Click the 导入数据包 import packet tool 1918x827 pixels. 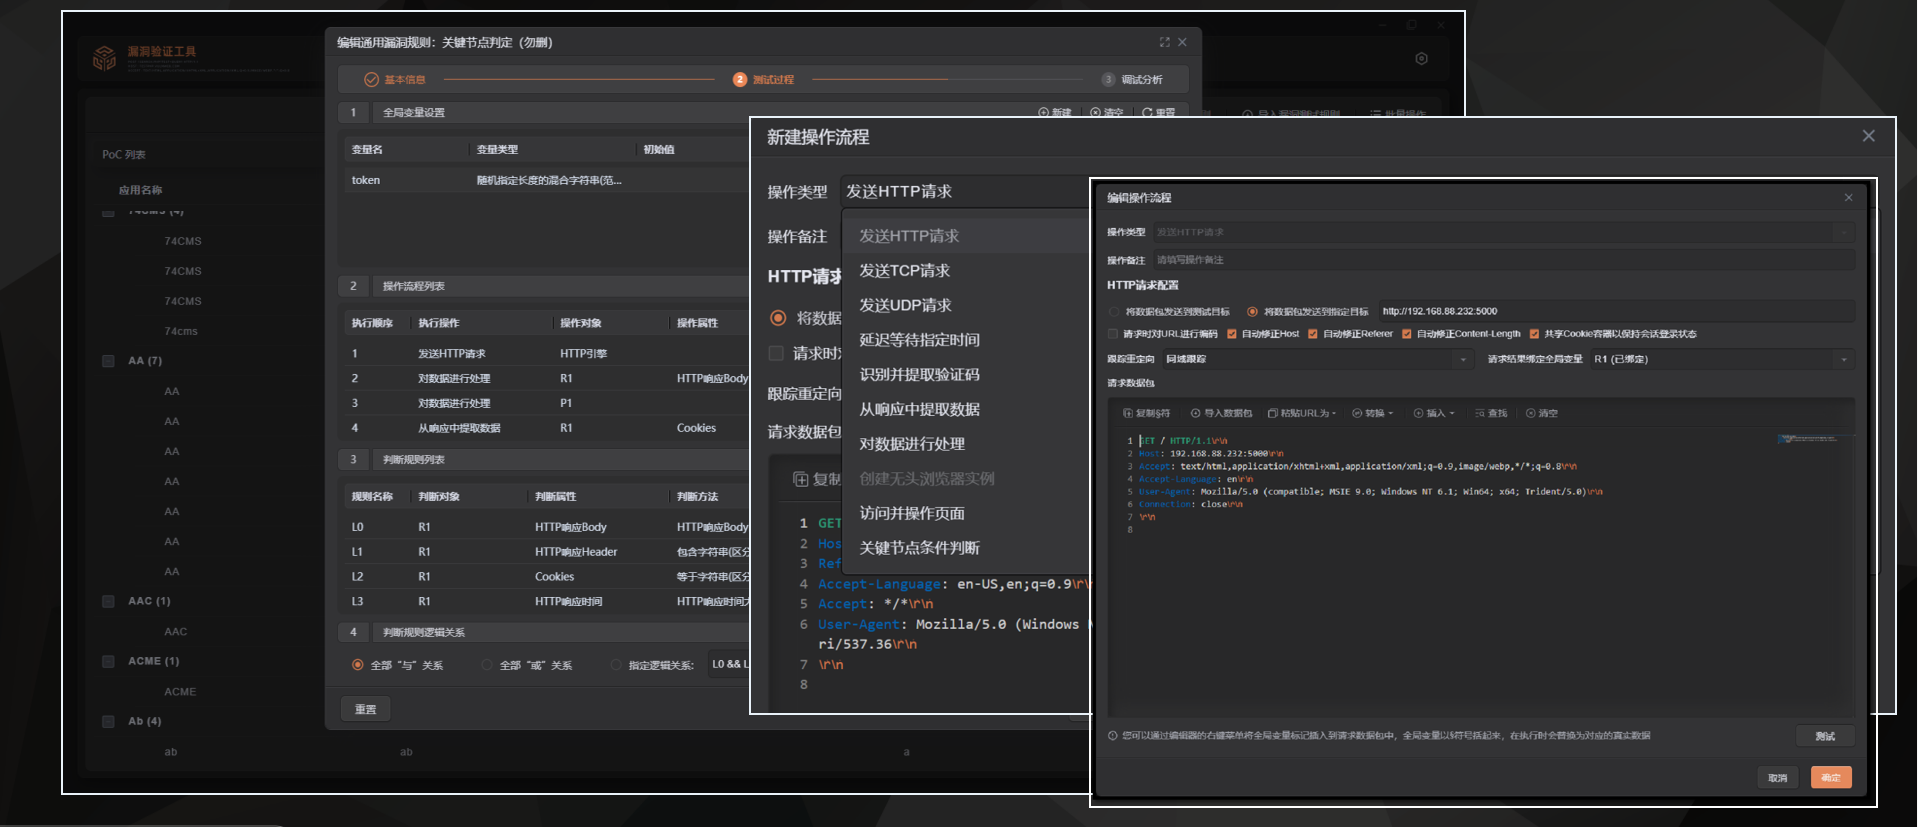(1221, 413)
